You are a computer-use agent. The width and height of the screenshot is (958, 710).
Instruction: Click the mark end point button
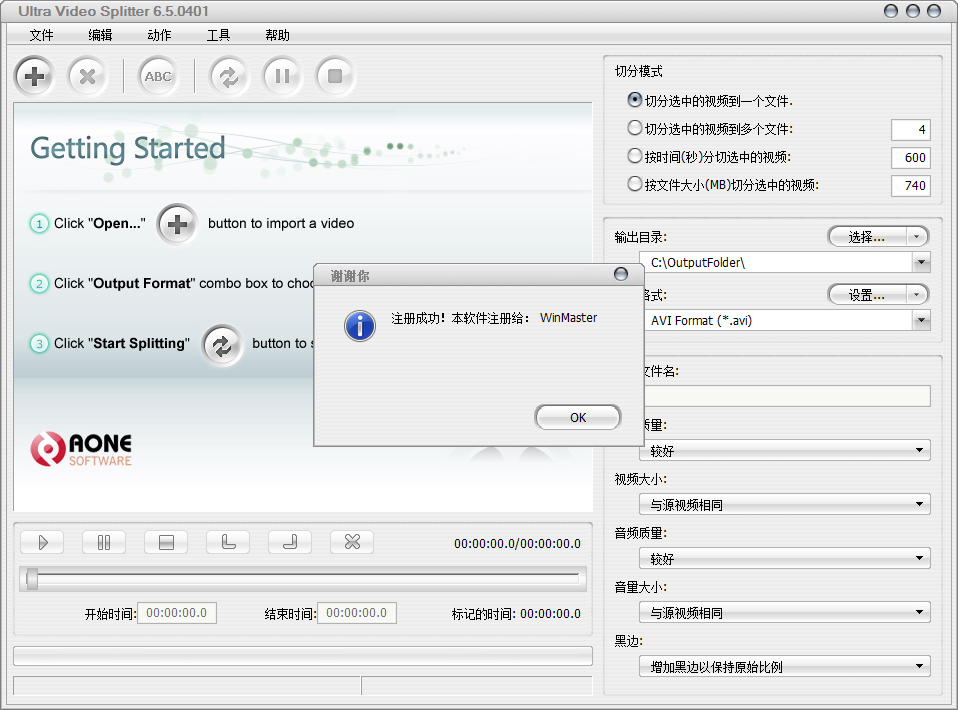click(x=290, y=543)
